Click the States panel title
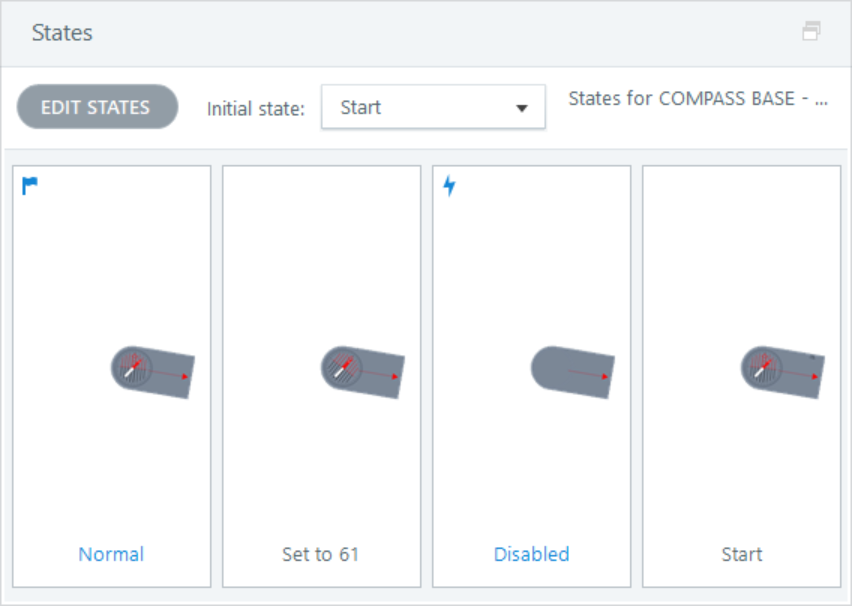Image resolution: width=852 pixels, height=606 pixels. 62,33
